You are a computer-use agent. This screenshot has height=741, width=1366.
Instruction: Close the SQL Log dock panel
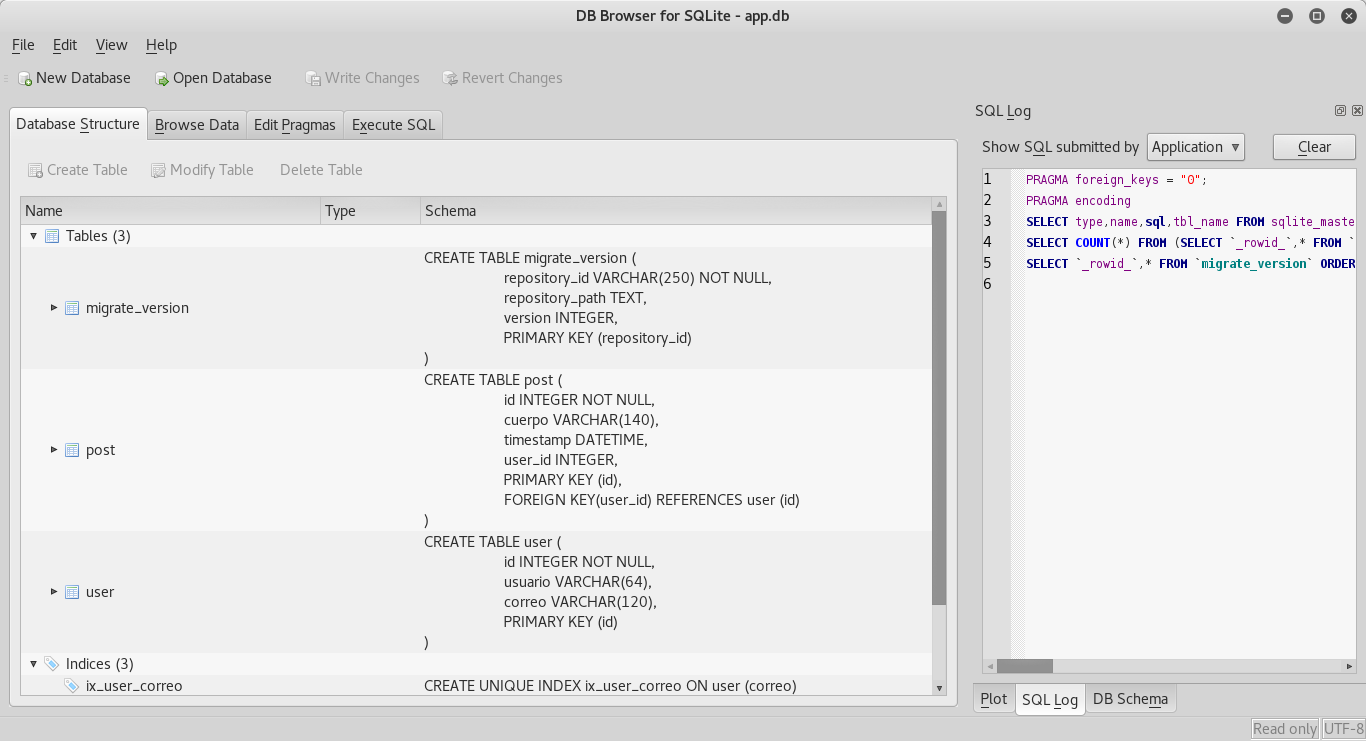click(1357, 111)
